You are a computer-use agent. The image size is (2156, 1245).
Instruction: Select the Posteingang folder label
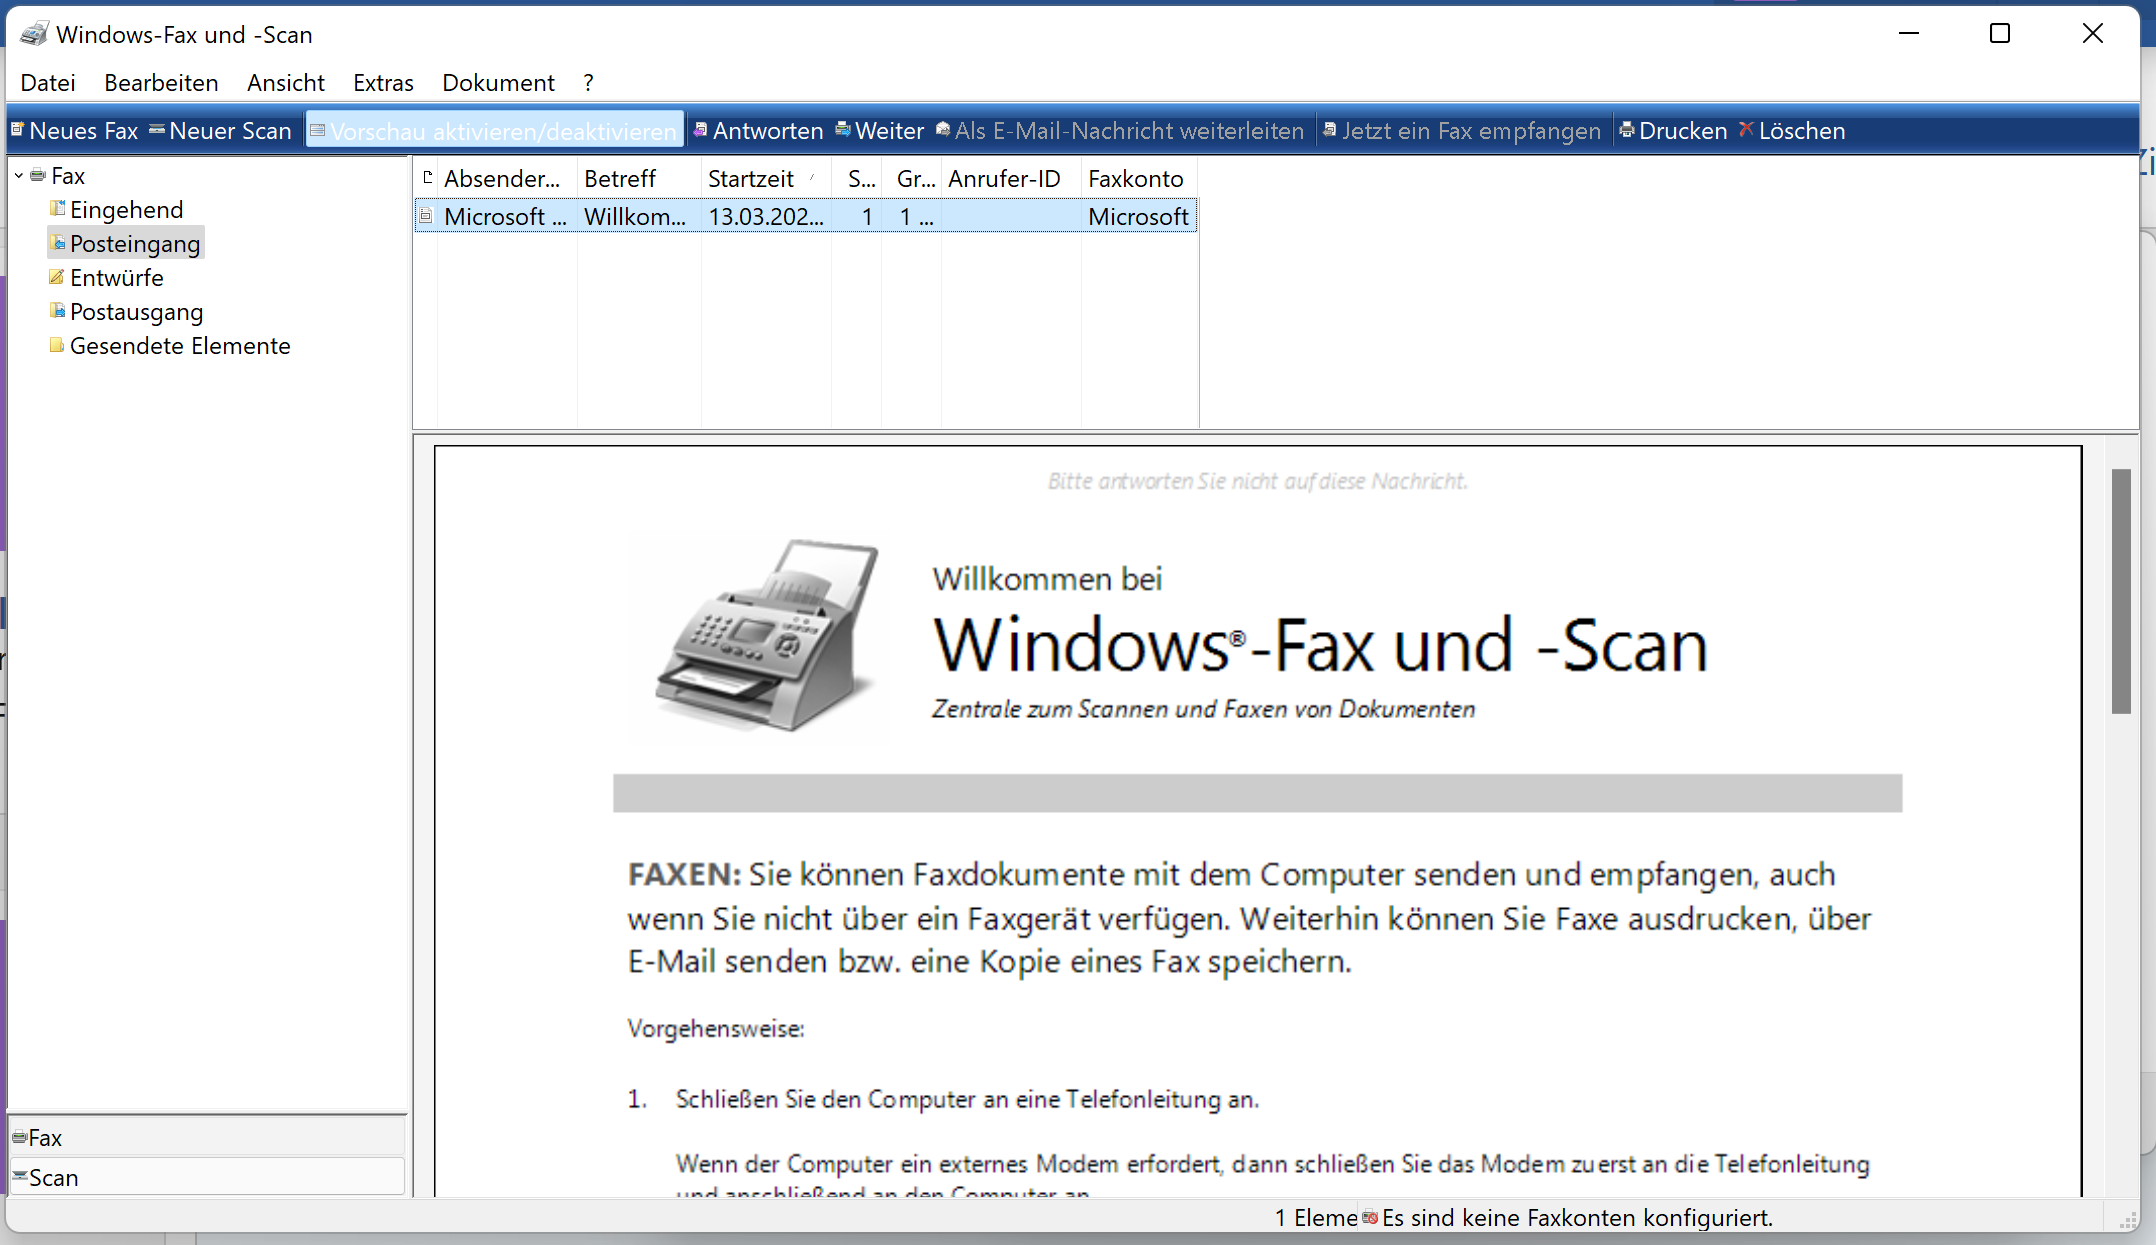point(135,243)
